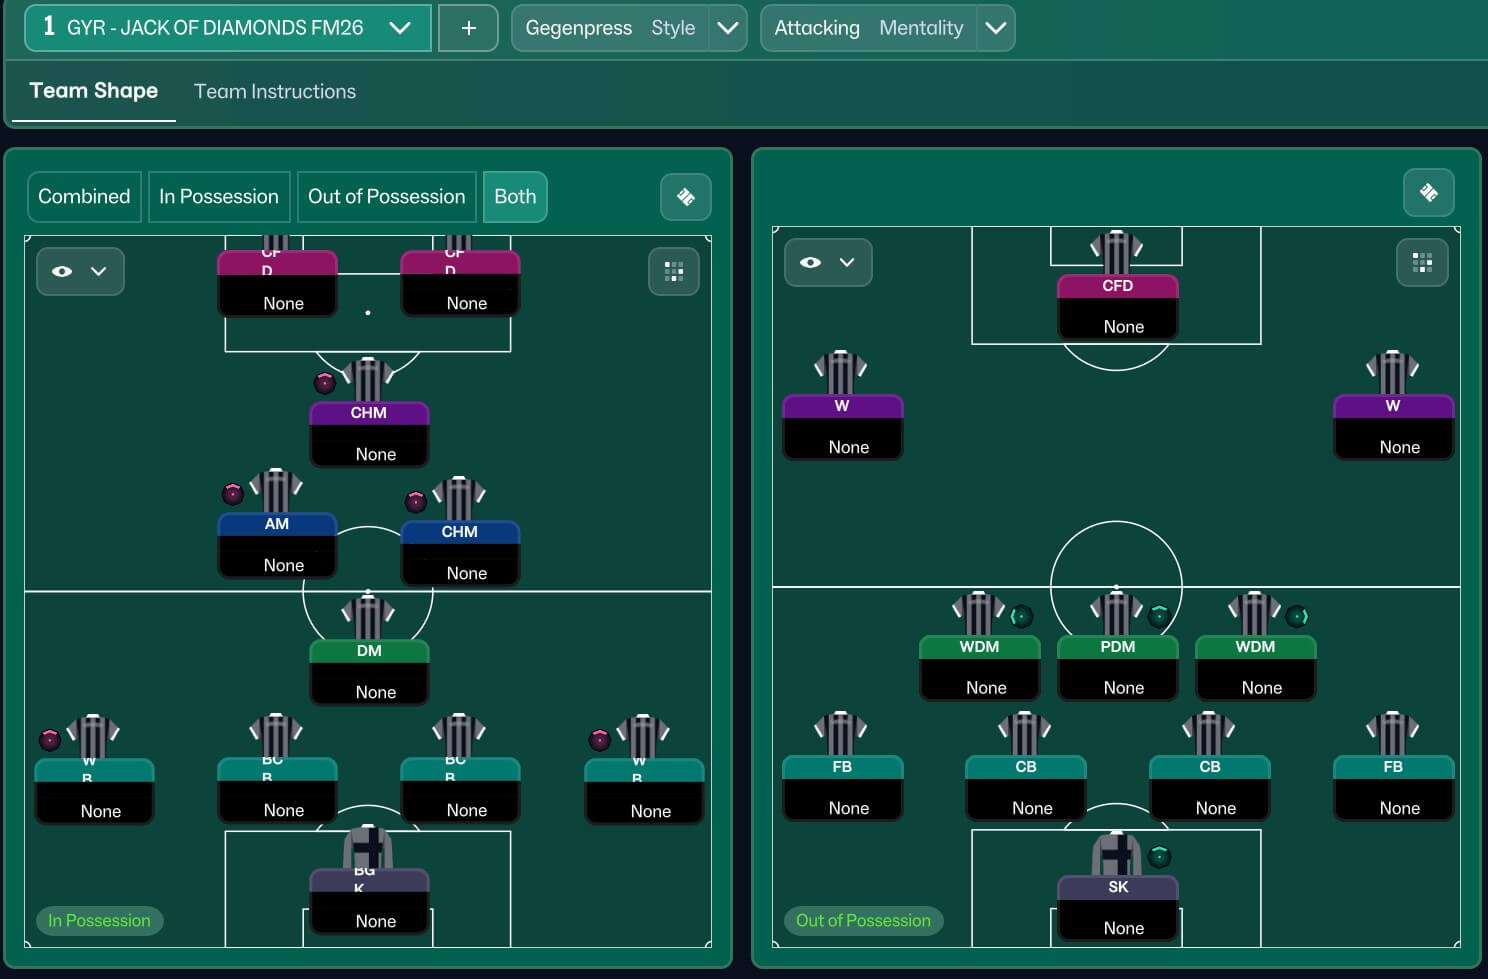Open the grid icon on In Possession pitch
Viewport: 1488px width, 979px height.
pos(673,271)
